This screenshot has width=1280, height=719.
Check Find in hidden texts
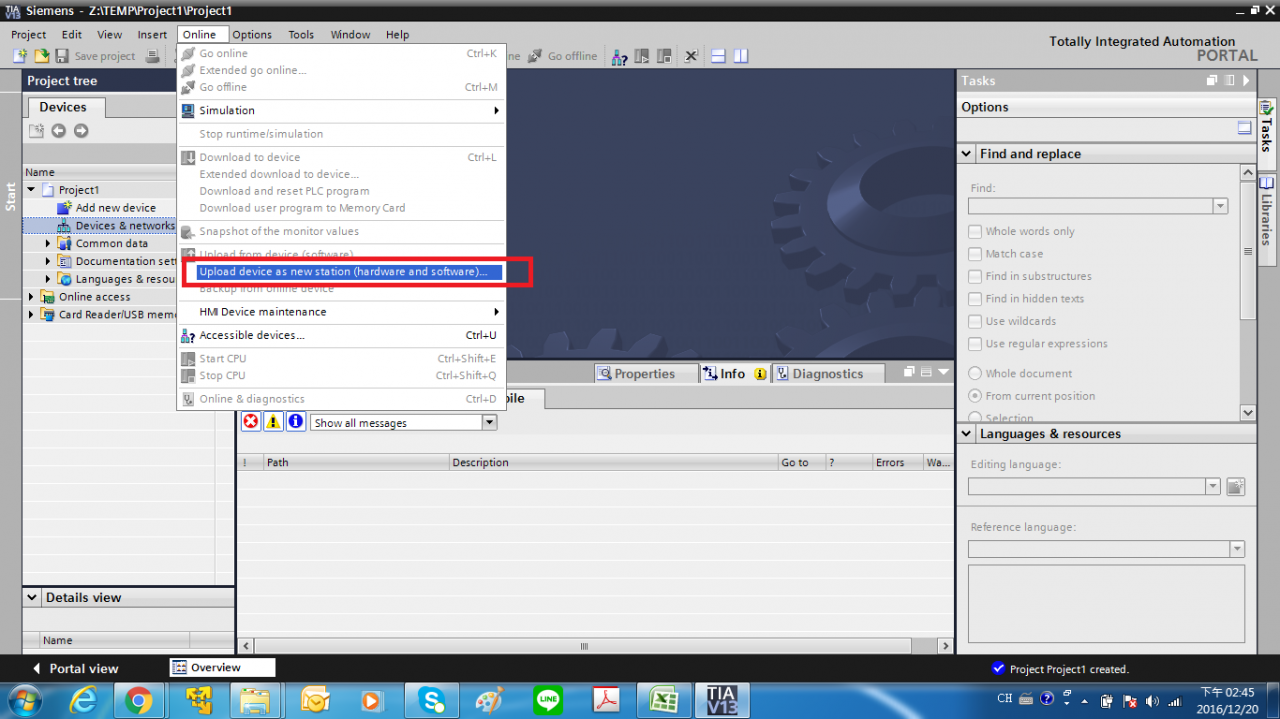(975, 299)
